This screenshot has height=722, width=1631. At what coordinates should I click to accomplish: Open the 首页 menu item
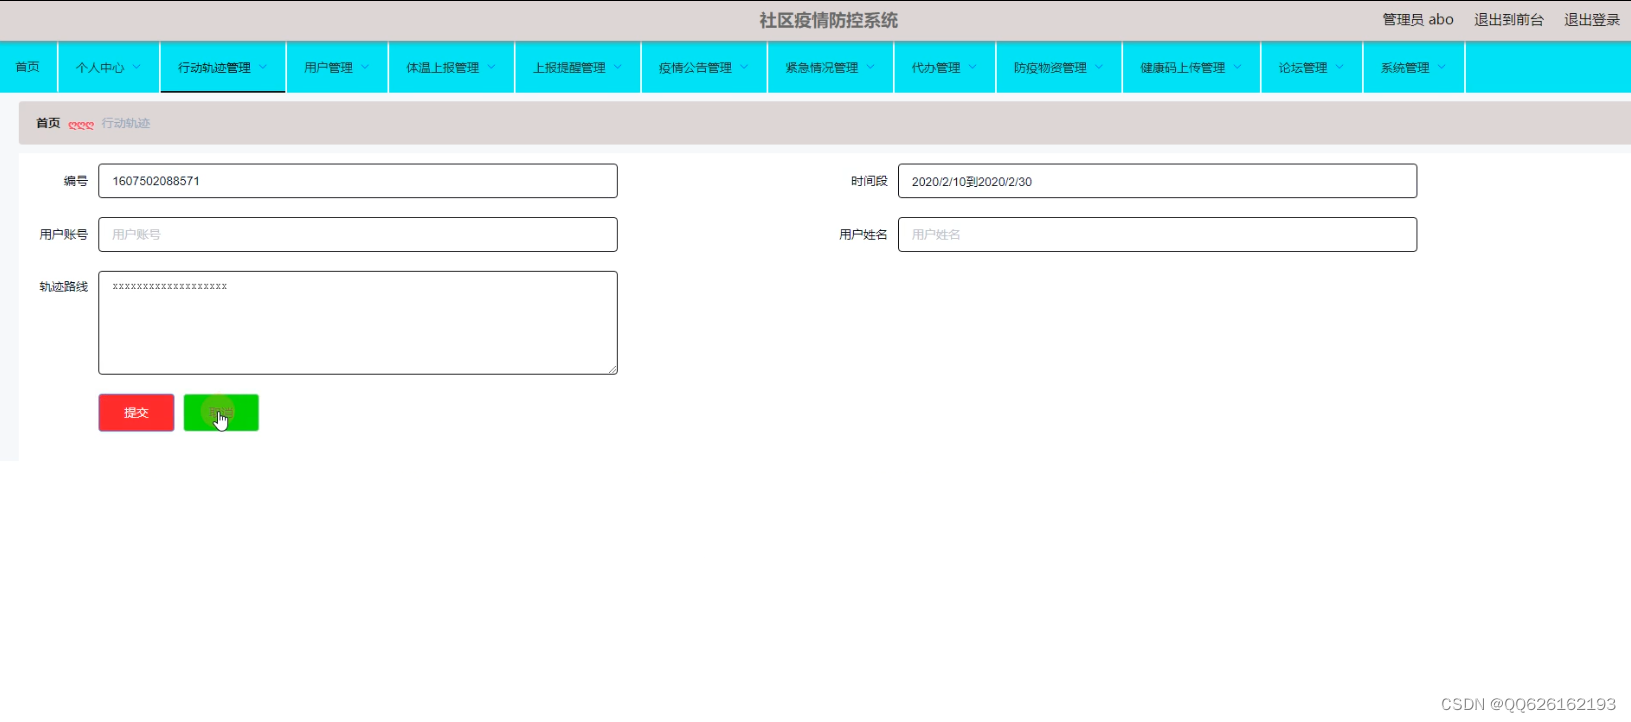pyautogui.click(x=28, y=67)
